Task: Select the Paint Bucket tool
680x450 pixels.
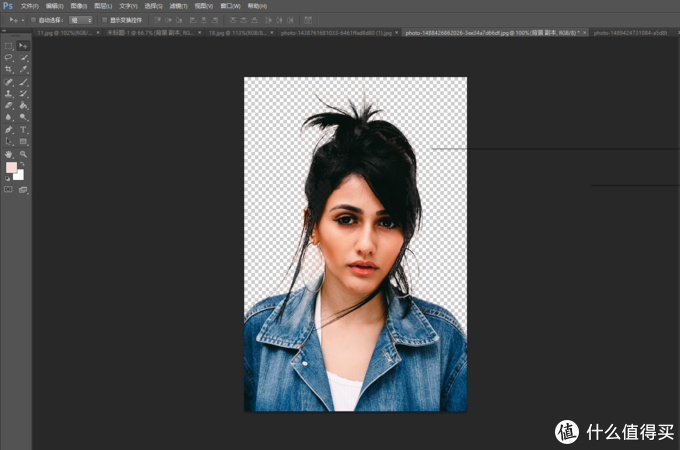Action: coord(23,105)
